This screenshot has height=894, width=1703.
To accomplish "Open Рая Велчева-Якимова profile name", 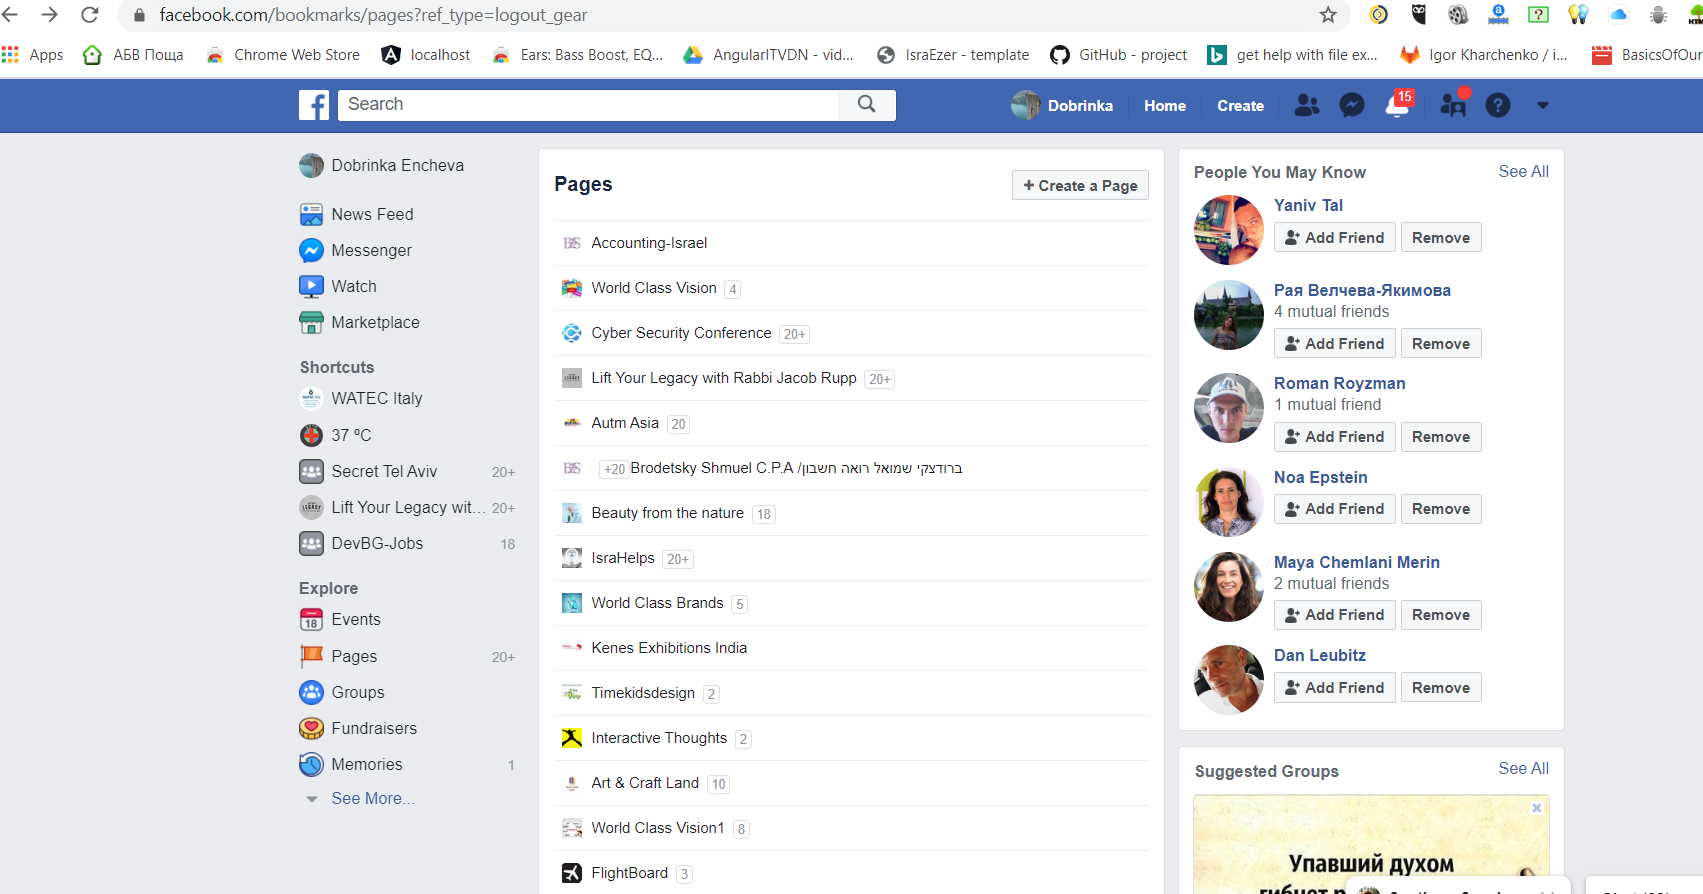I will 1362,290.
